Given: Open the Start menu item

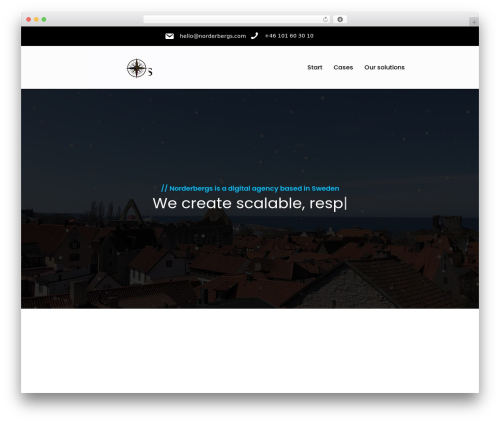Looking at the screenshot, I should pyautogui.click(x=315, y=67).
